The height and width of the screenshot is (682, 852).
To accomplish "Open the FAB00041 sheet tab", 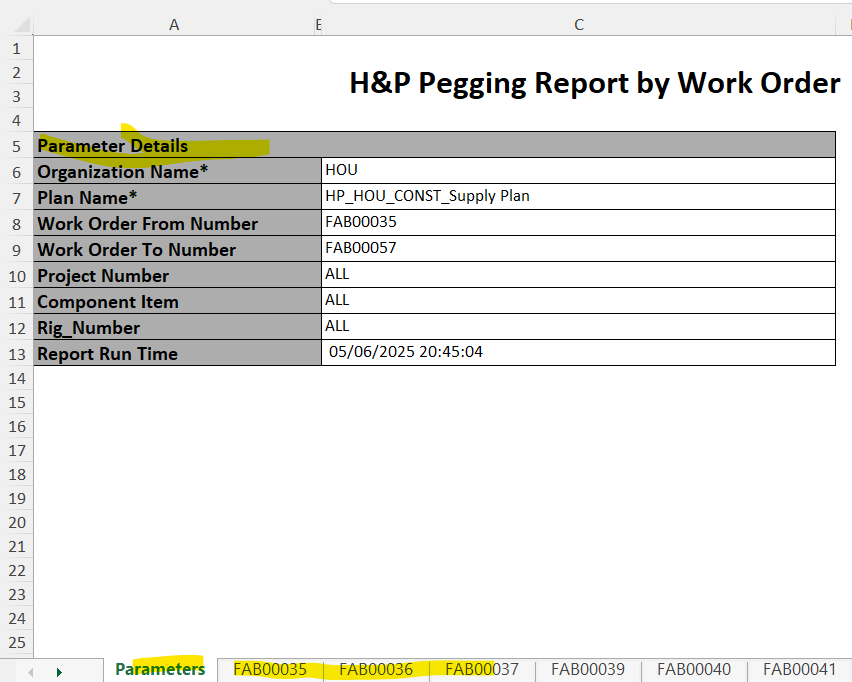I will click(x=799, y=669).
